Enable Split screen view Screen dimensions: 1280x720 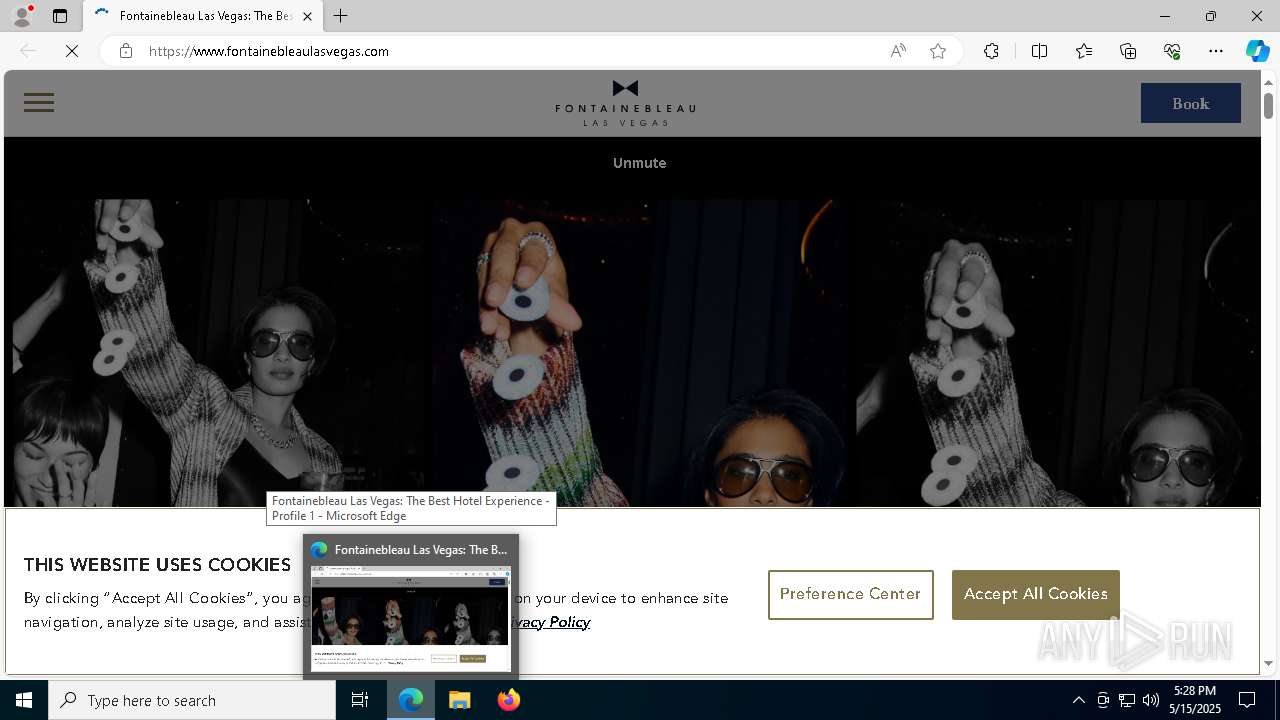[1039, 51]
